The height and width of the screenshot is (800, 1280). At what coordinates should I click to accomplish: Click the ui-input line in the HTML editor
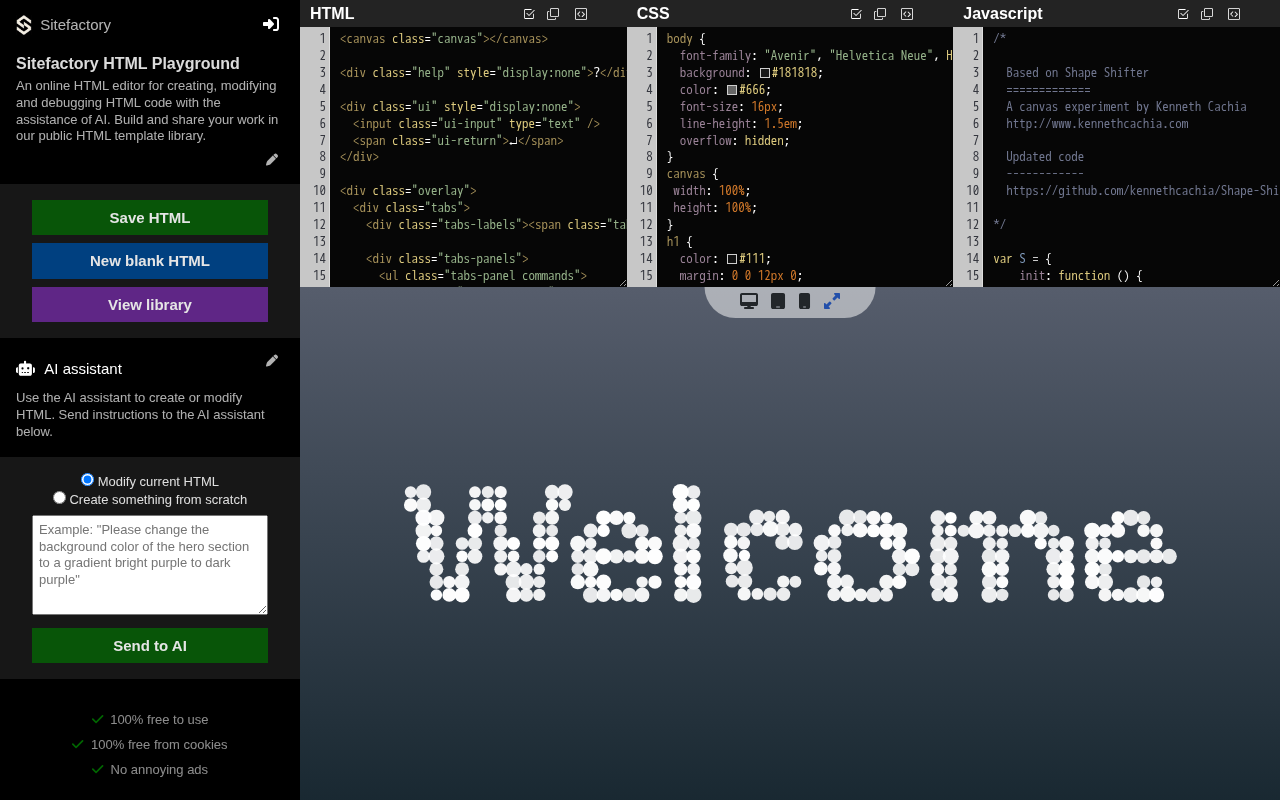pyautogui.click(x=476, y=124)
